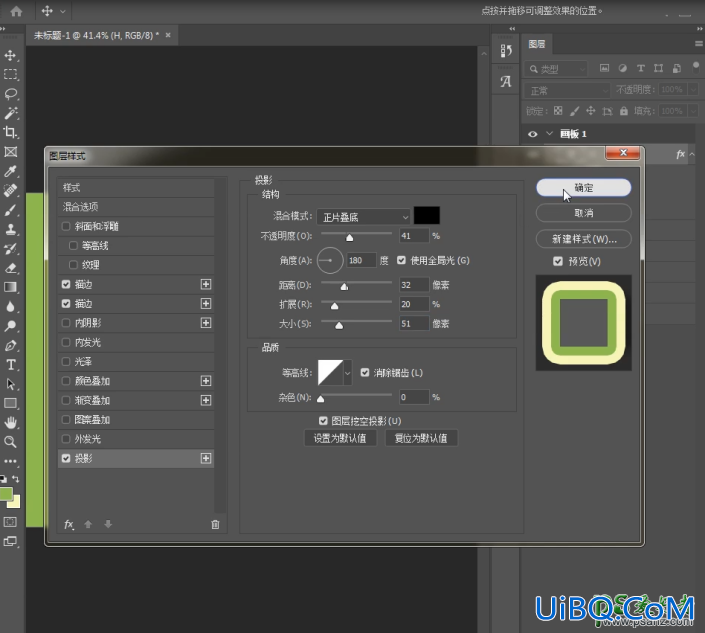
Task: Open Move tool preset dropdown in options bar
Action: pos(63,11)
